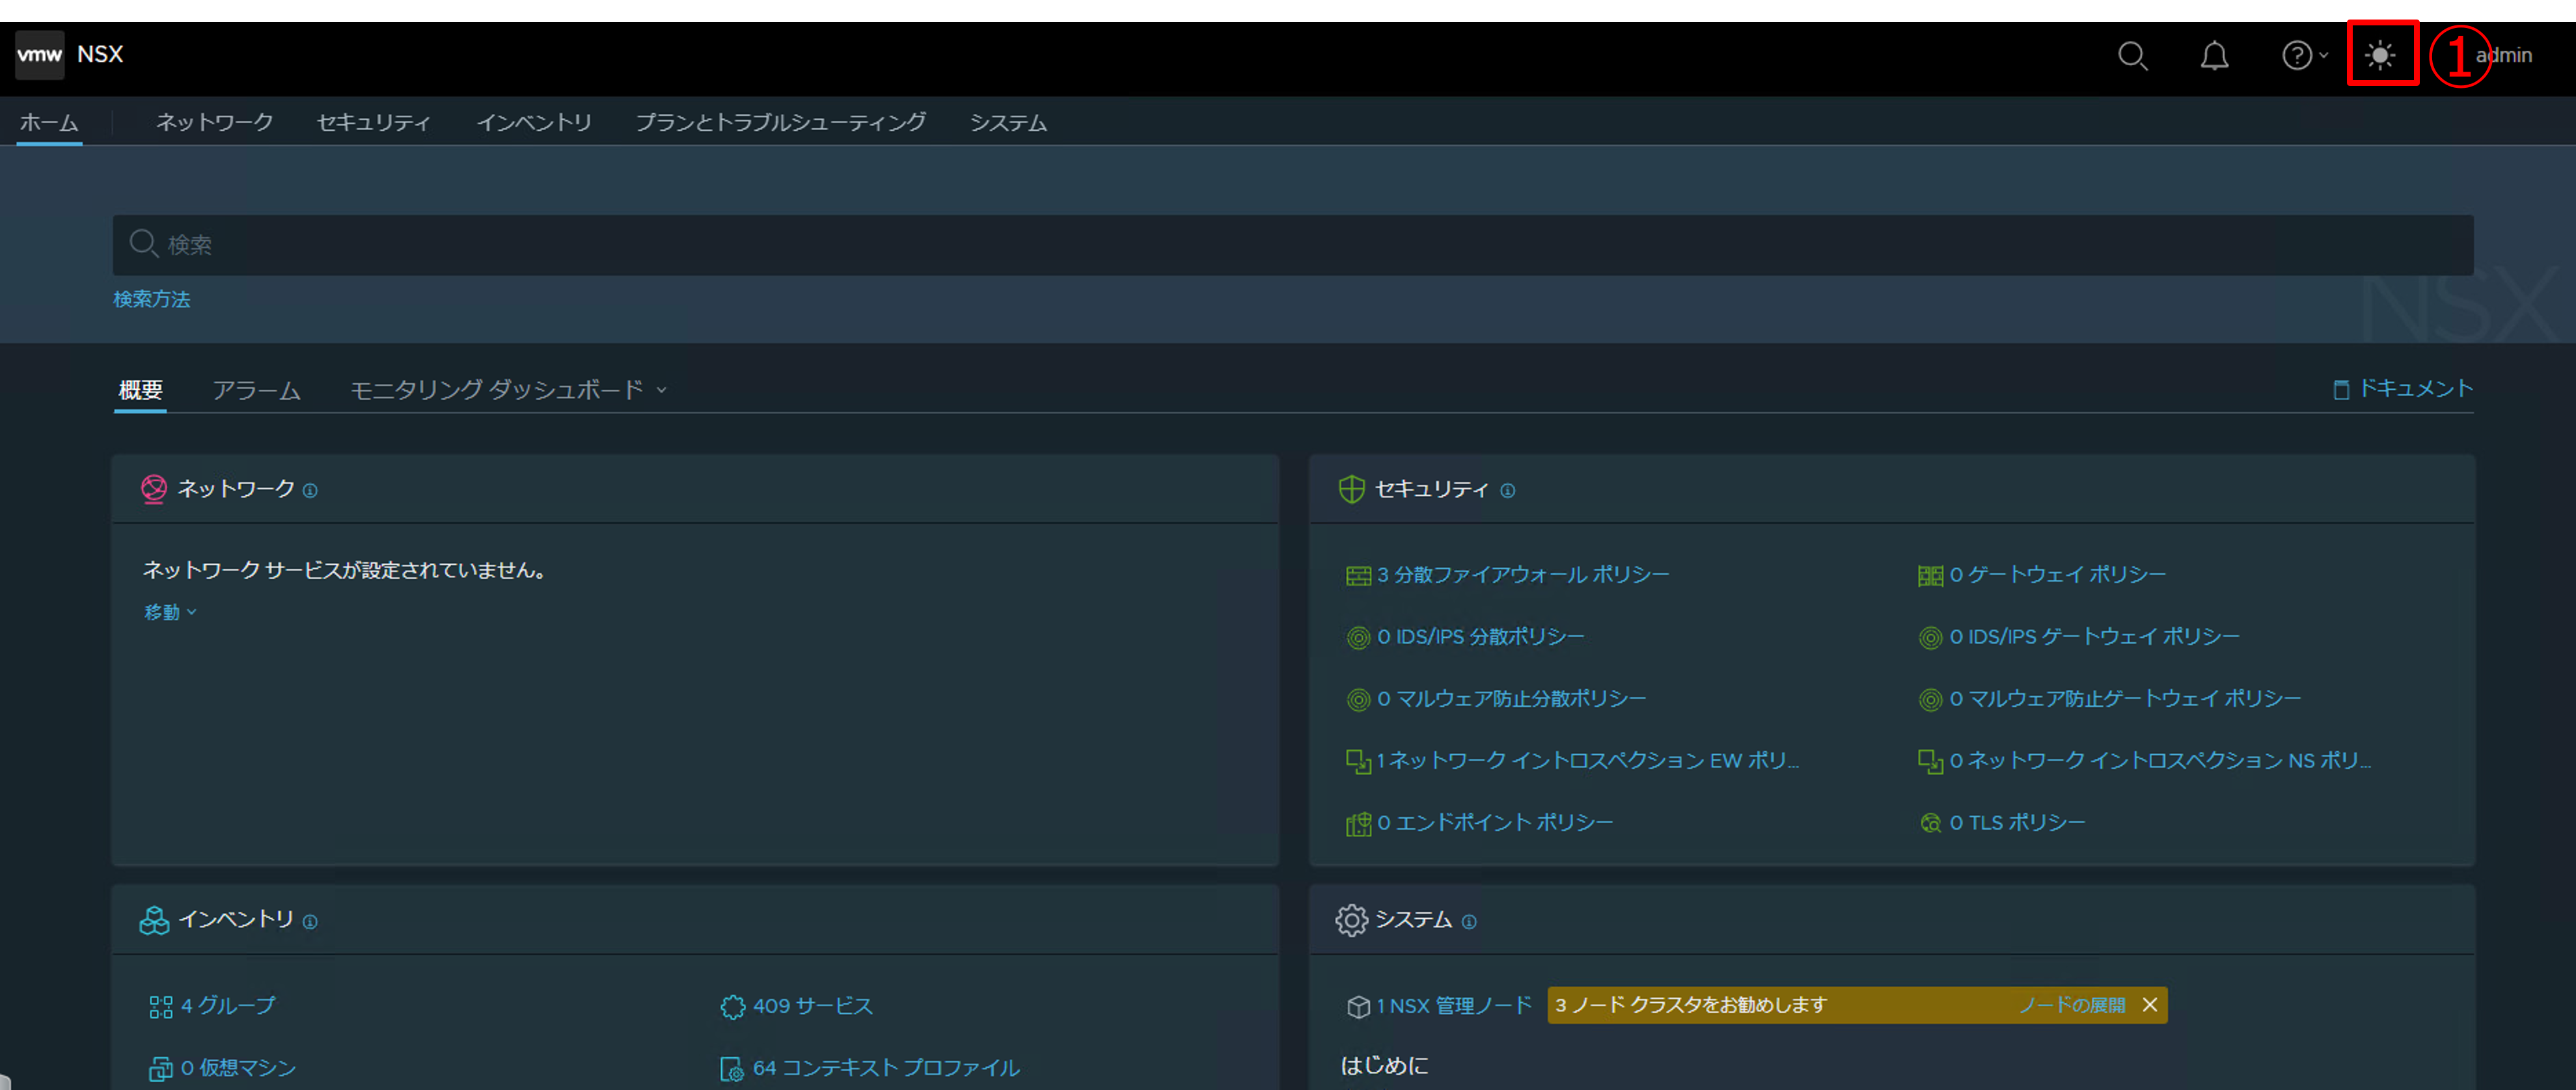Screen dimensions: 2576x1090
Task: Click into the 検索 input field
Action: click(x=1290, y=245)
